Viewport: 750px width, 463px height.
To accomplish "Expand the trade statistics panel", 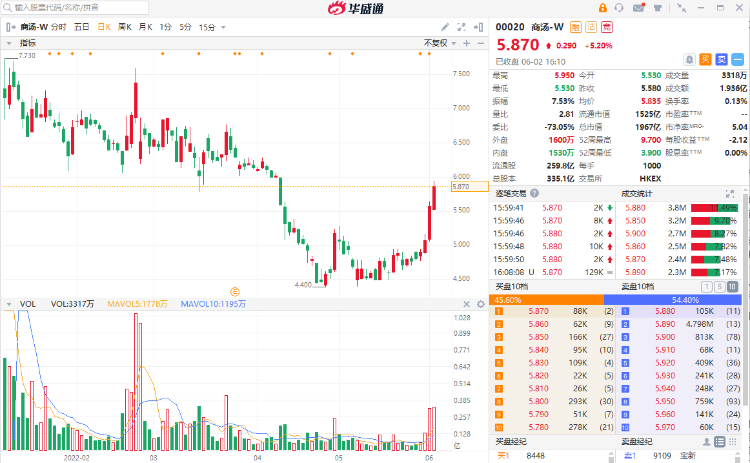I will 730,194.
